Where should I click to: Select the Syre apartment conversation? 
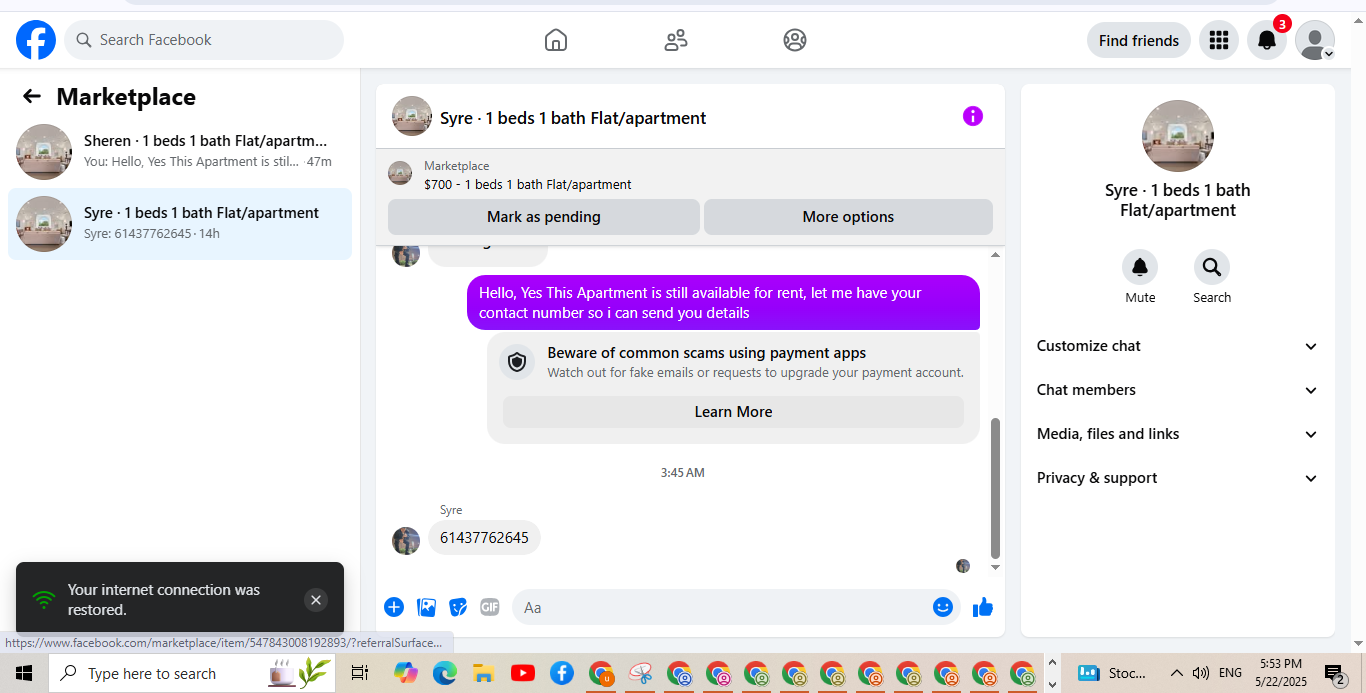180,224
